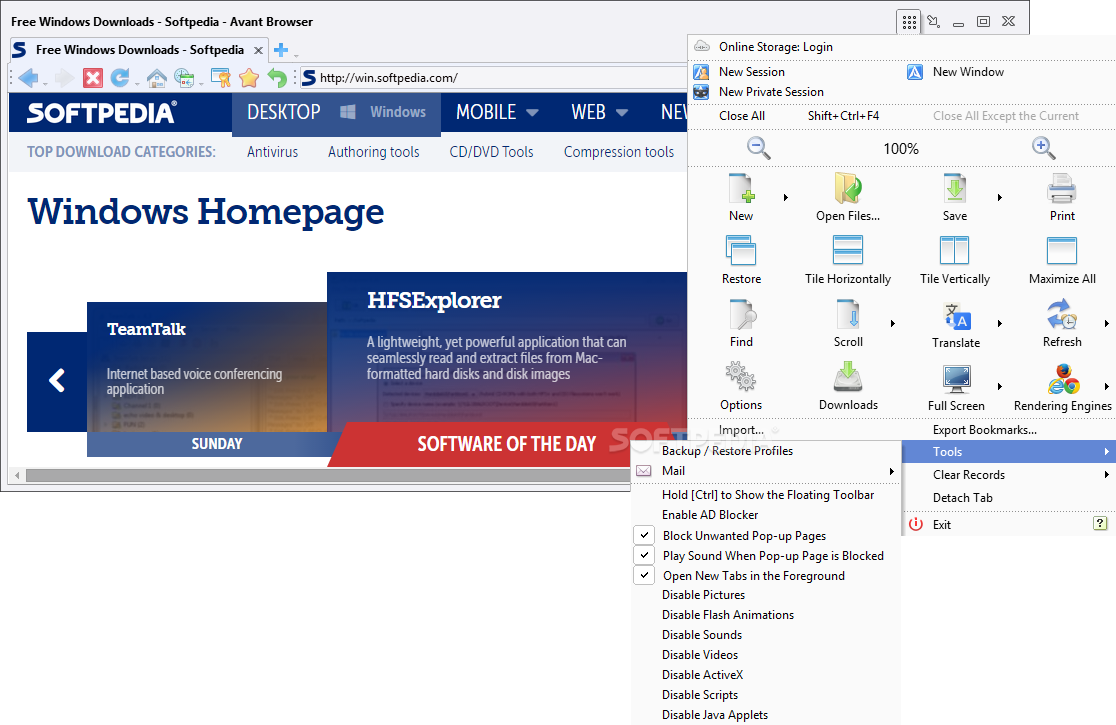Image resolution: width=1116 pixels, height=725 pixels.
Task: Open the Favorites star icon
Action: point(248,78)
